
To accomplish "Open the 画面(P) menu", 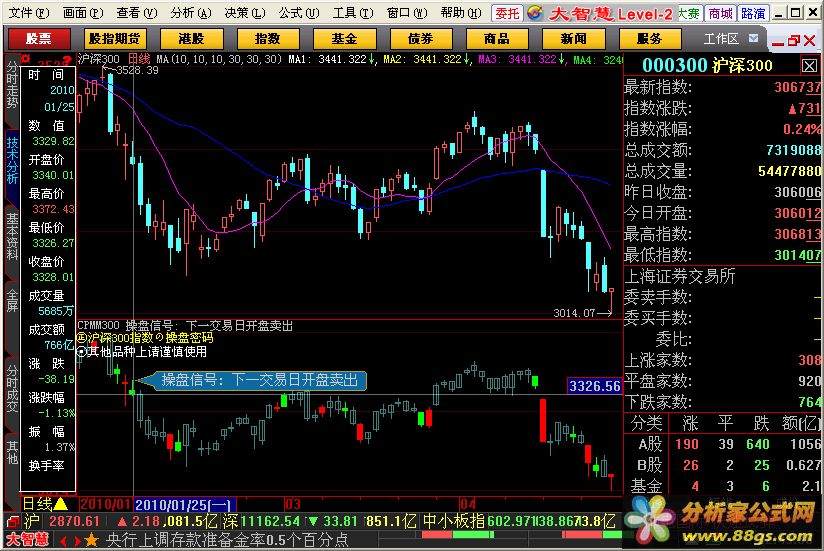I will point(83,13).
